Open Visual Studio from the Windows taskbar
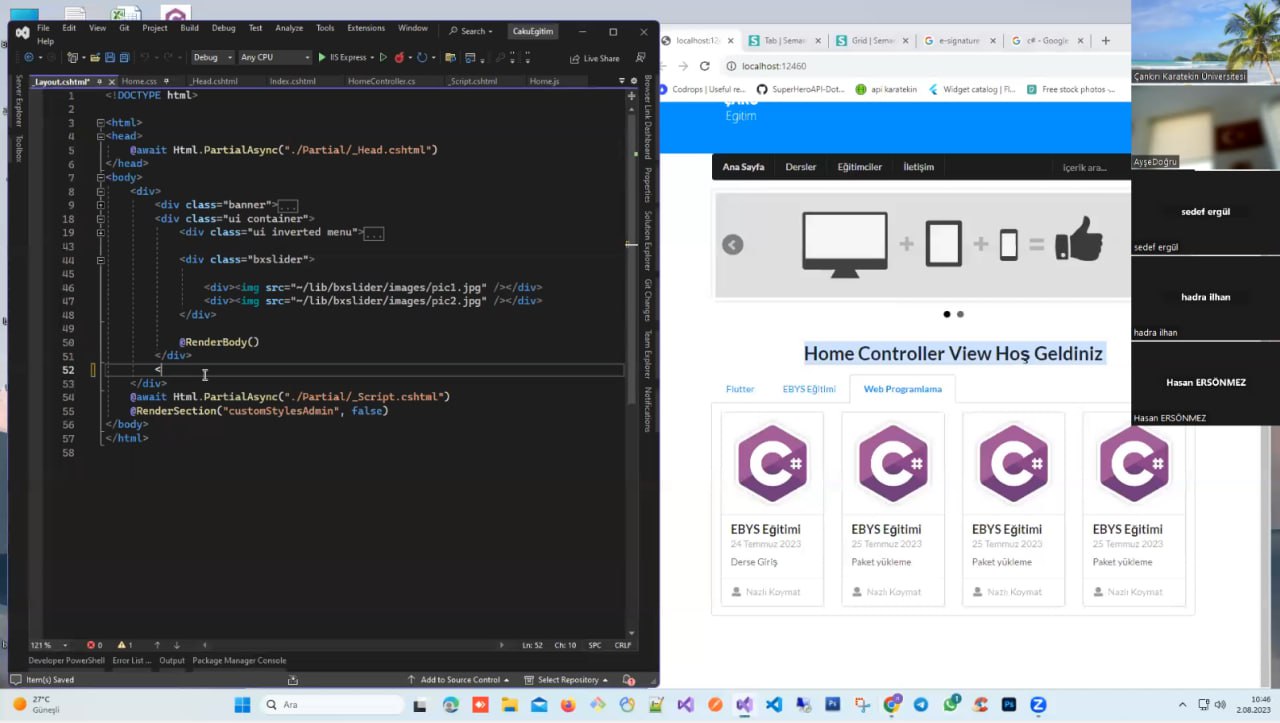This screenshot has height=723, width=1280. pos(744,705)
